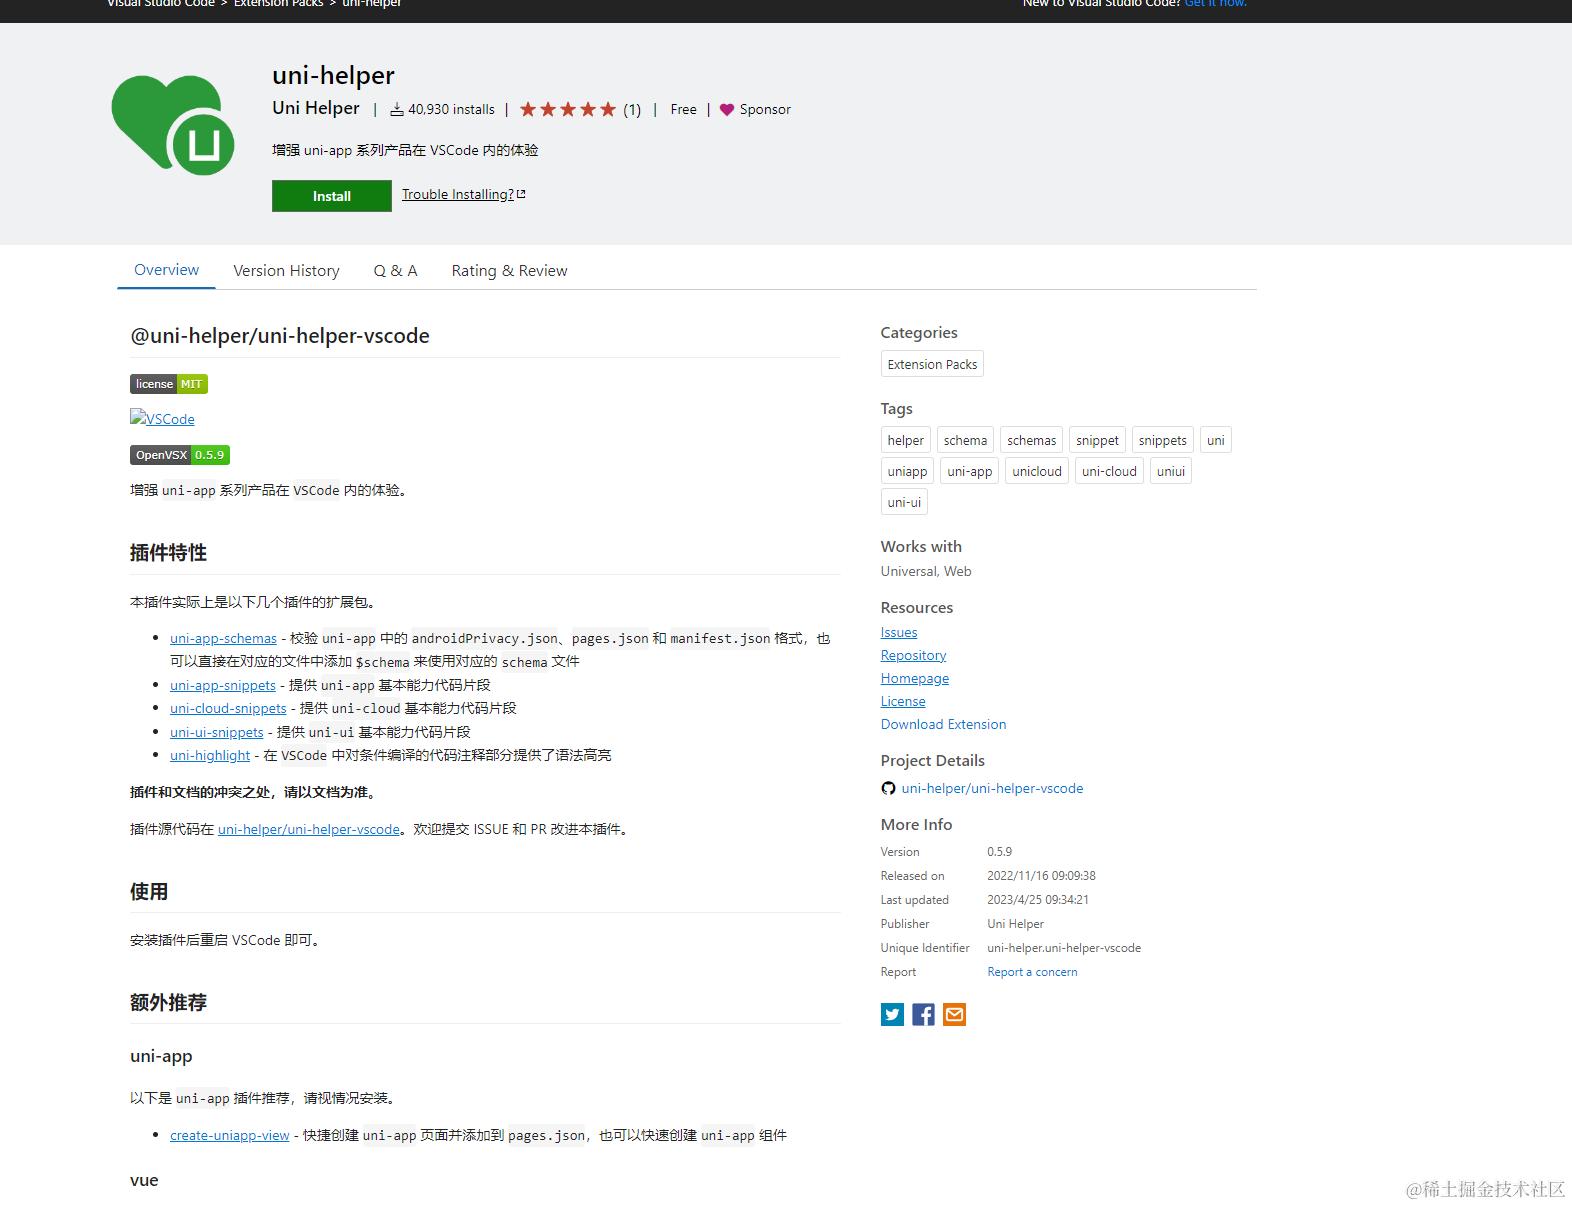Open the uni-app-snippets link
The width and height of the screenshot is (1572, 1206).
(x=223, y=685)
